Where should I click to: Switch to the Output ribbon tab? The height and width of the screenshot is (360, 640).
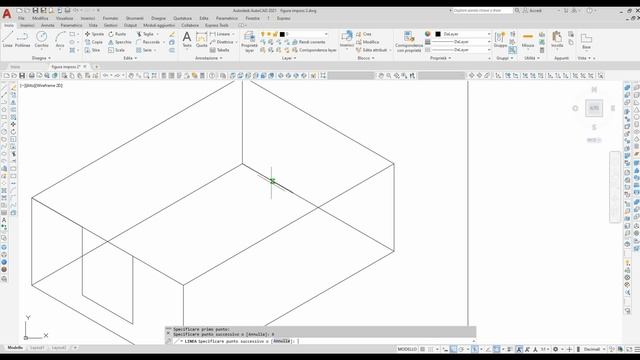130,25
